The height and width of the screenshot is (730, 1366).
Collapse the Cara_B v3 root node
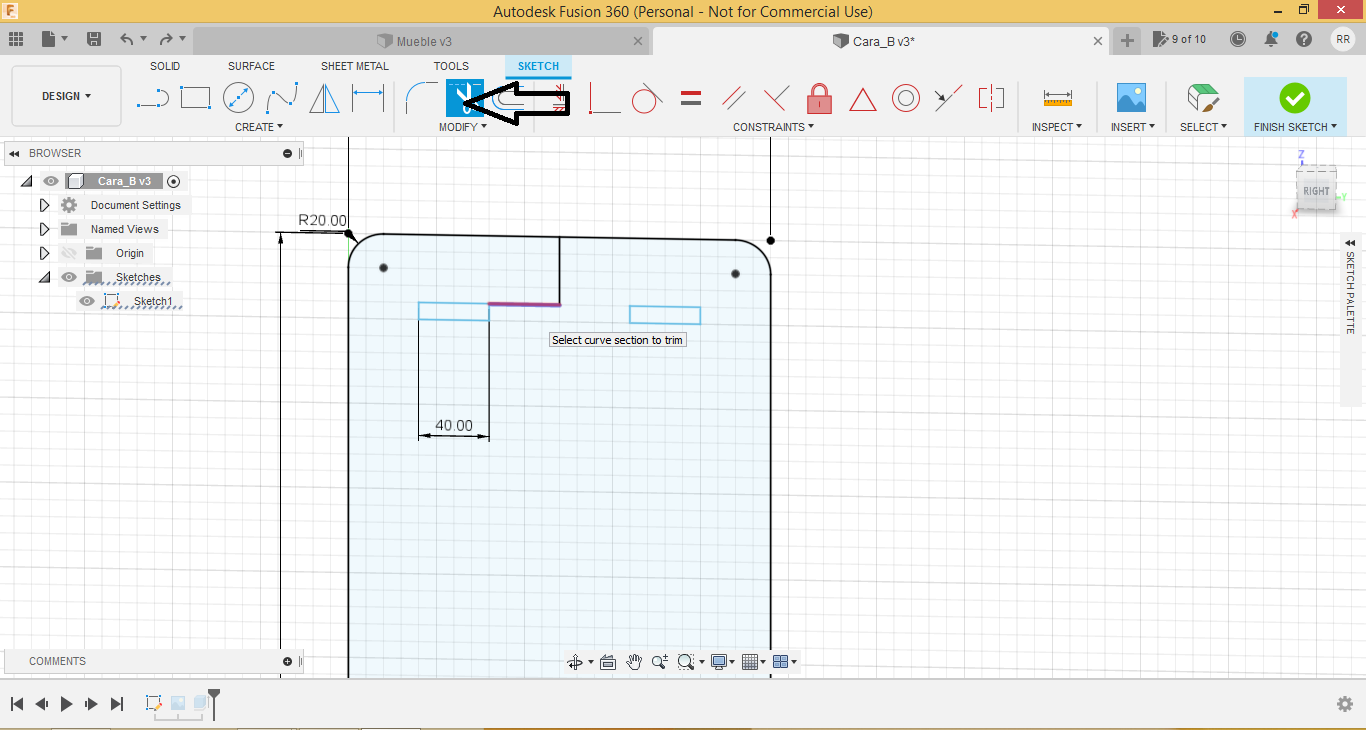point(26,181)
